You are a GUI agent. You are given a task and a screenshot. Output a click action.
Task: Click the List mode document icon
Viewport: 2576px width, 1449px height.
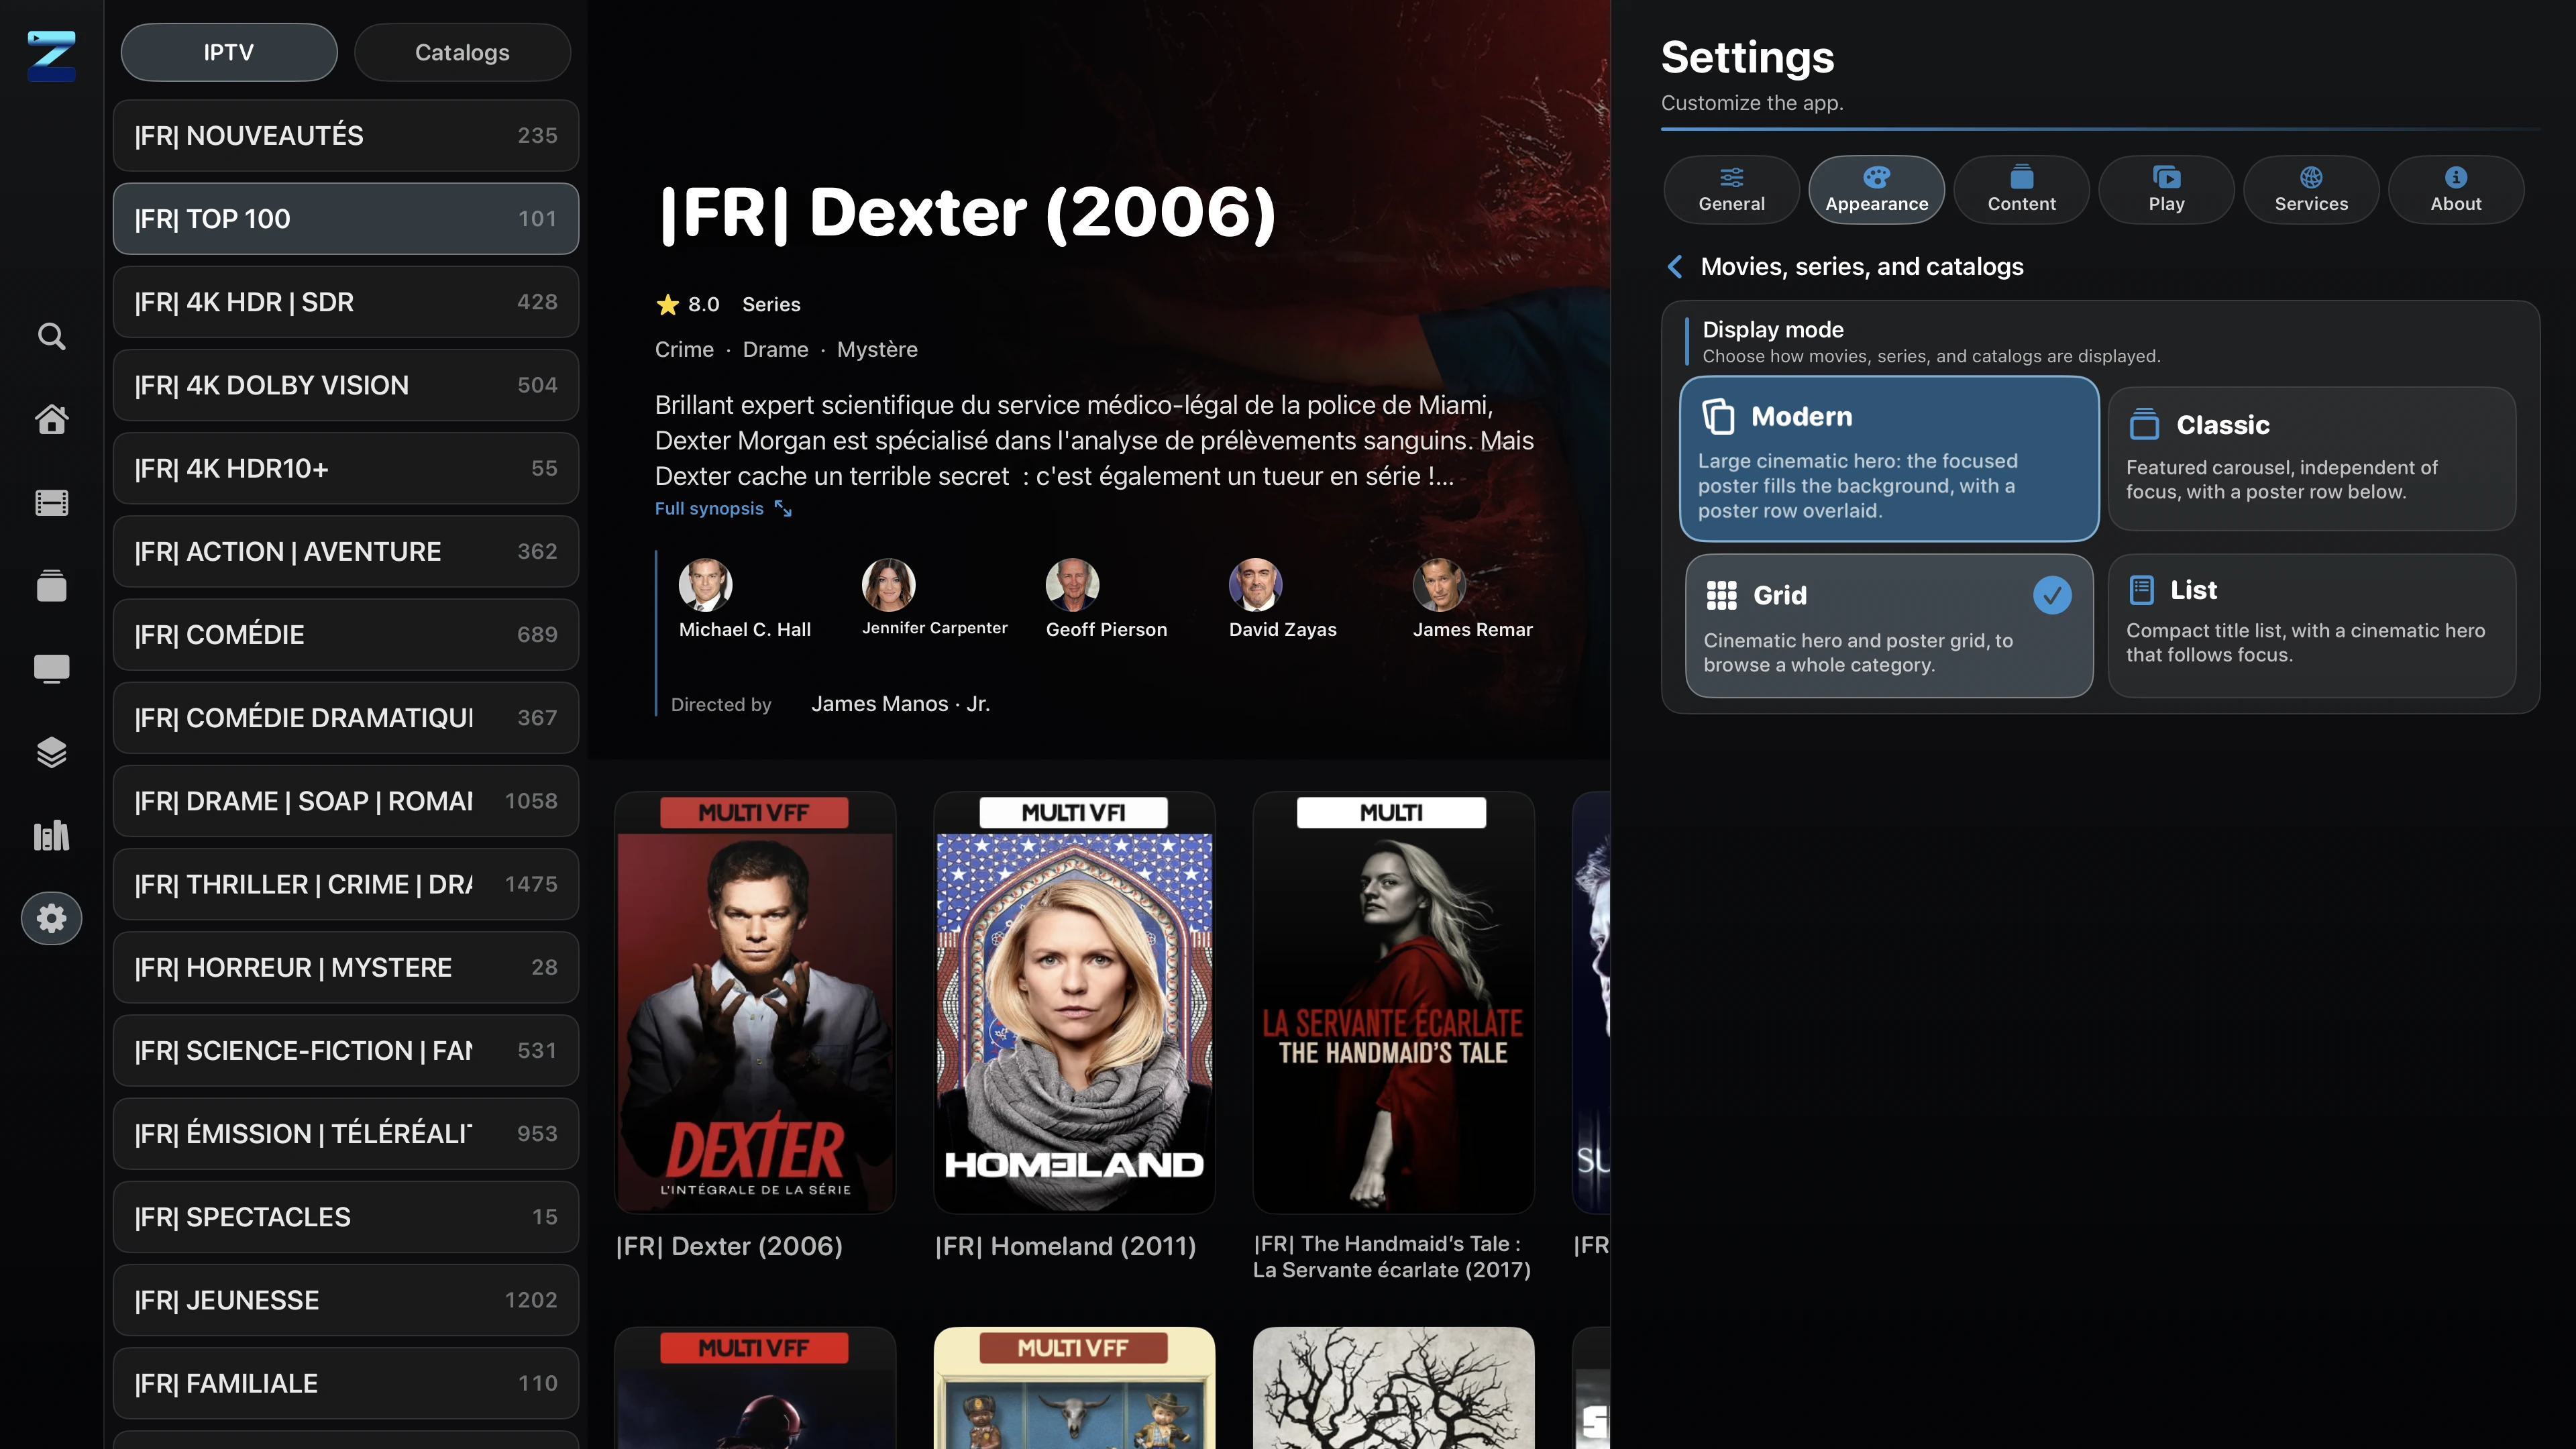(2141, 590)
